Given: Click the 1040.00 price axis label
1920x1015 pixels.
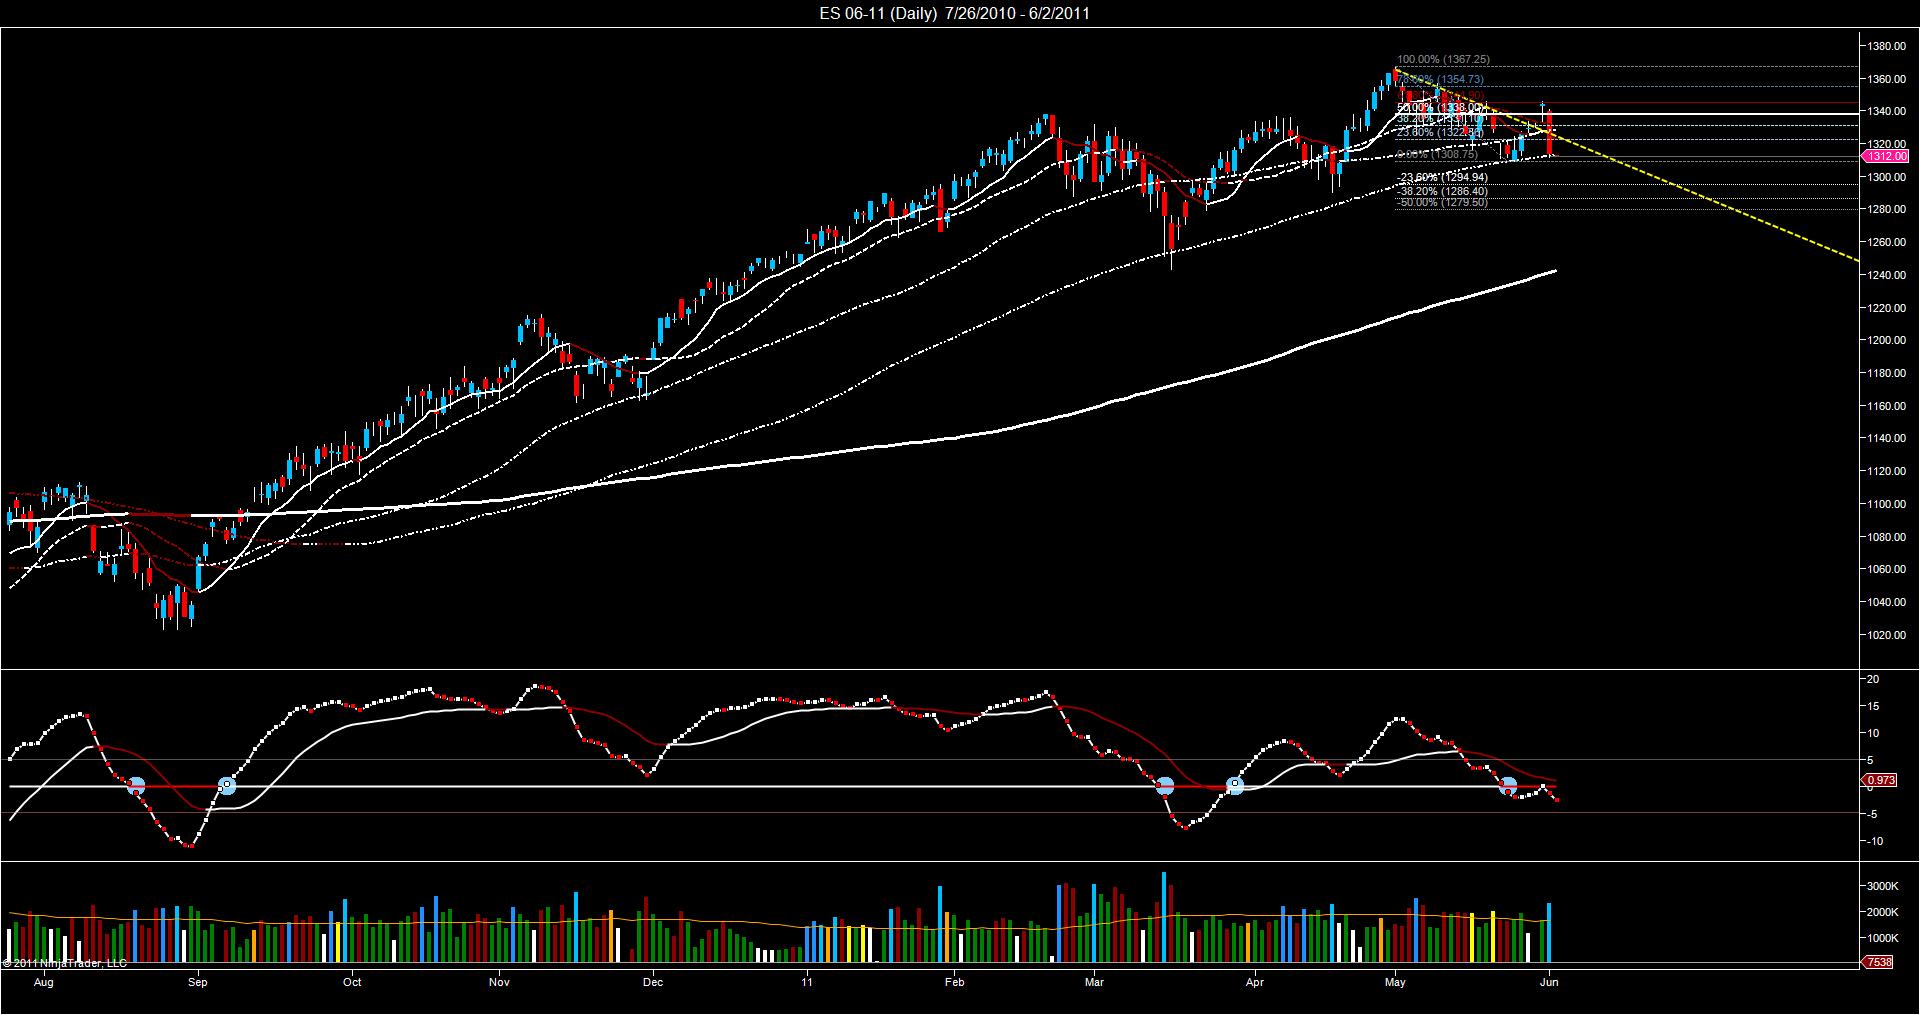Looking at the screenshot, I should (x=1885, y=602).
